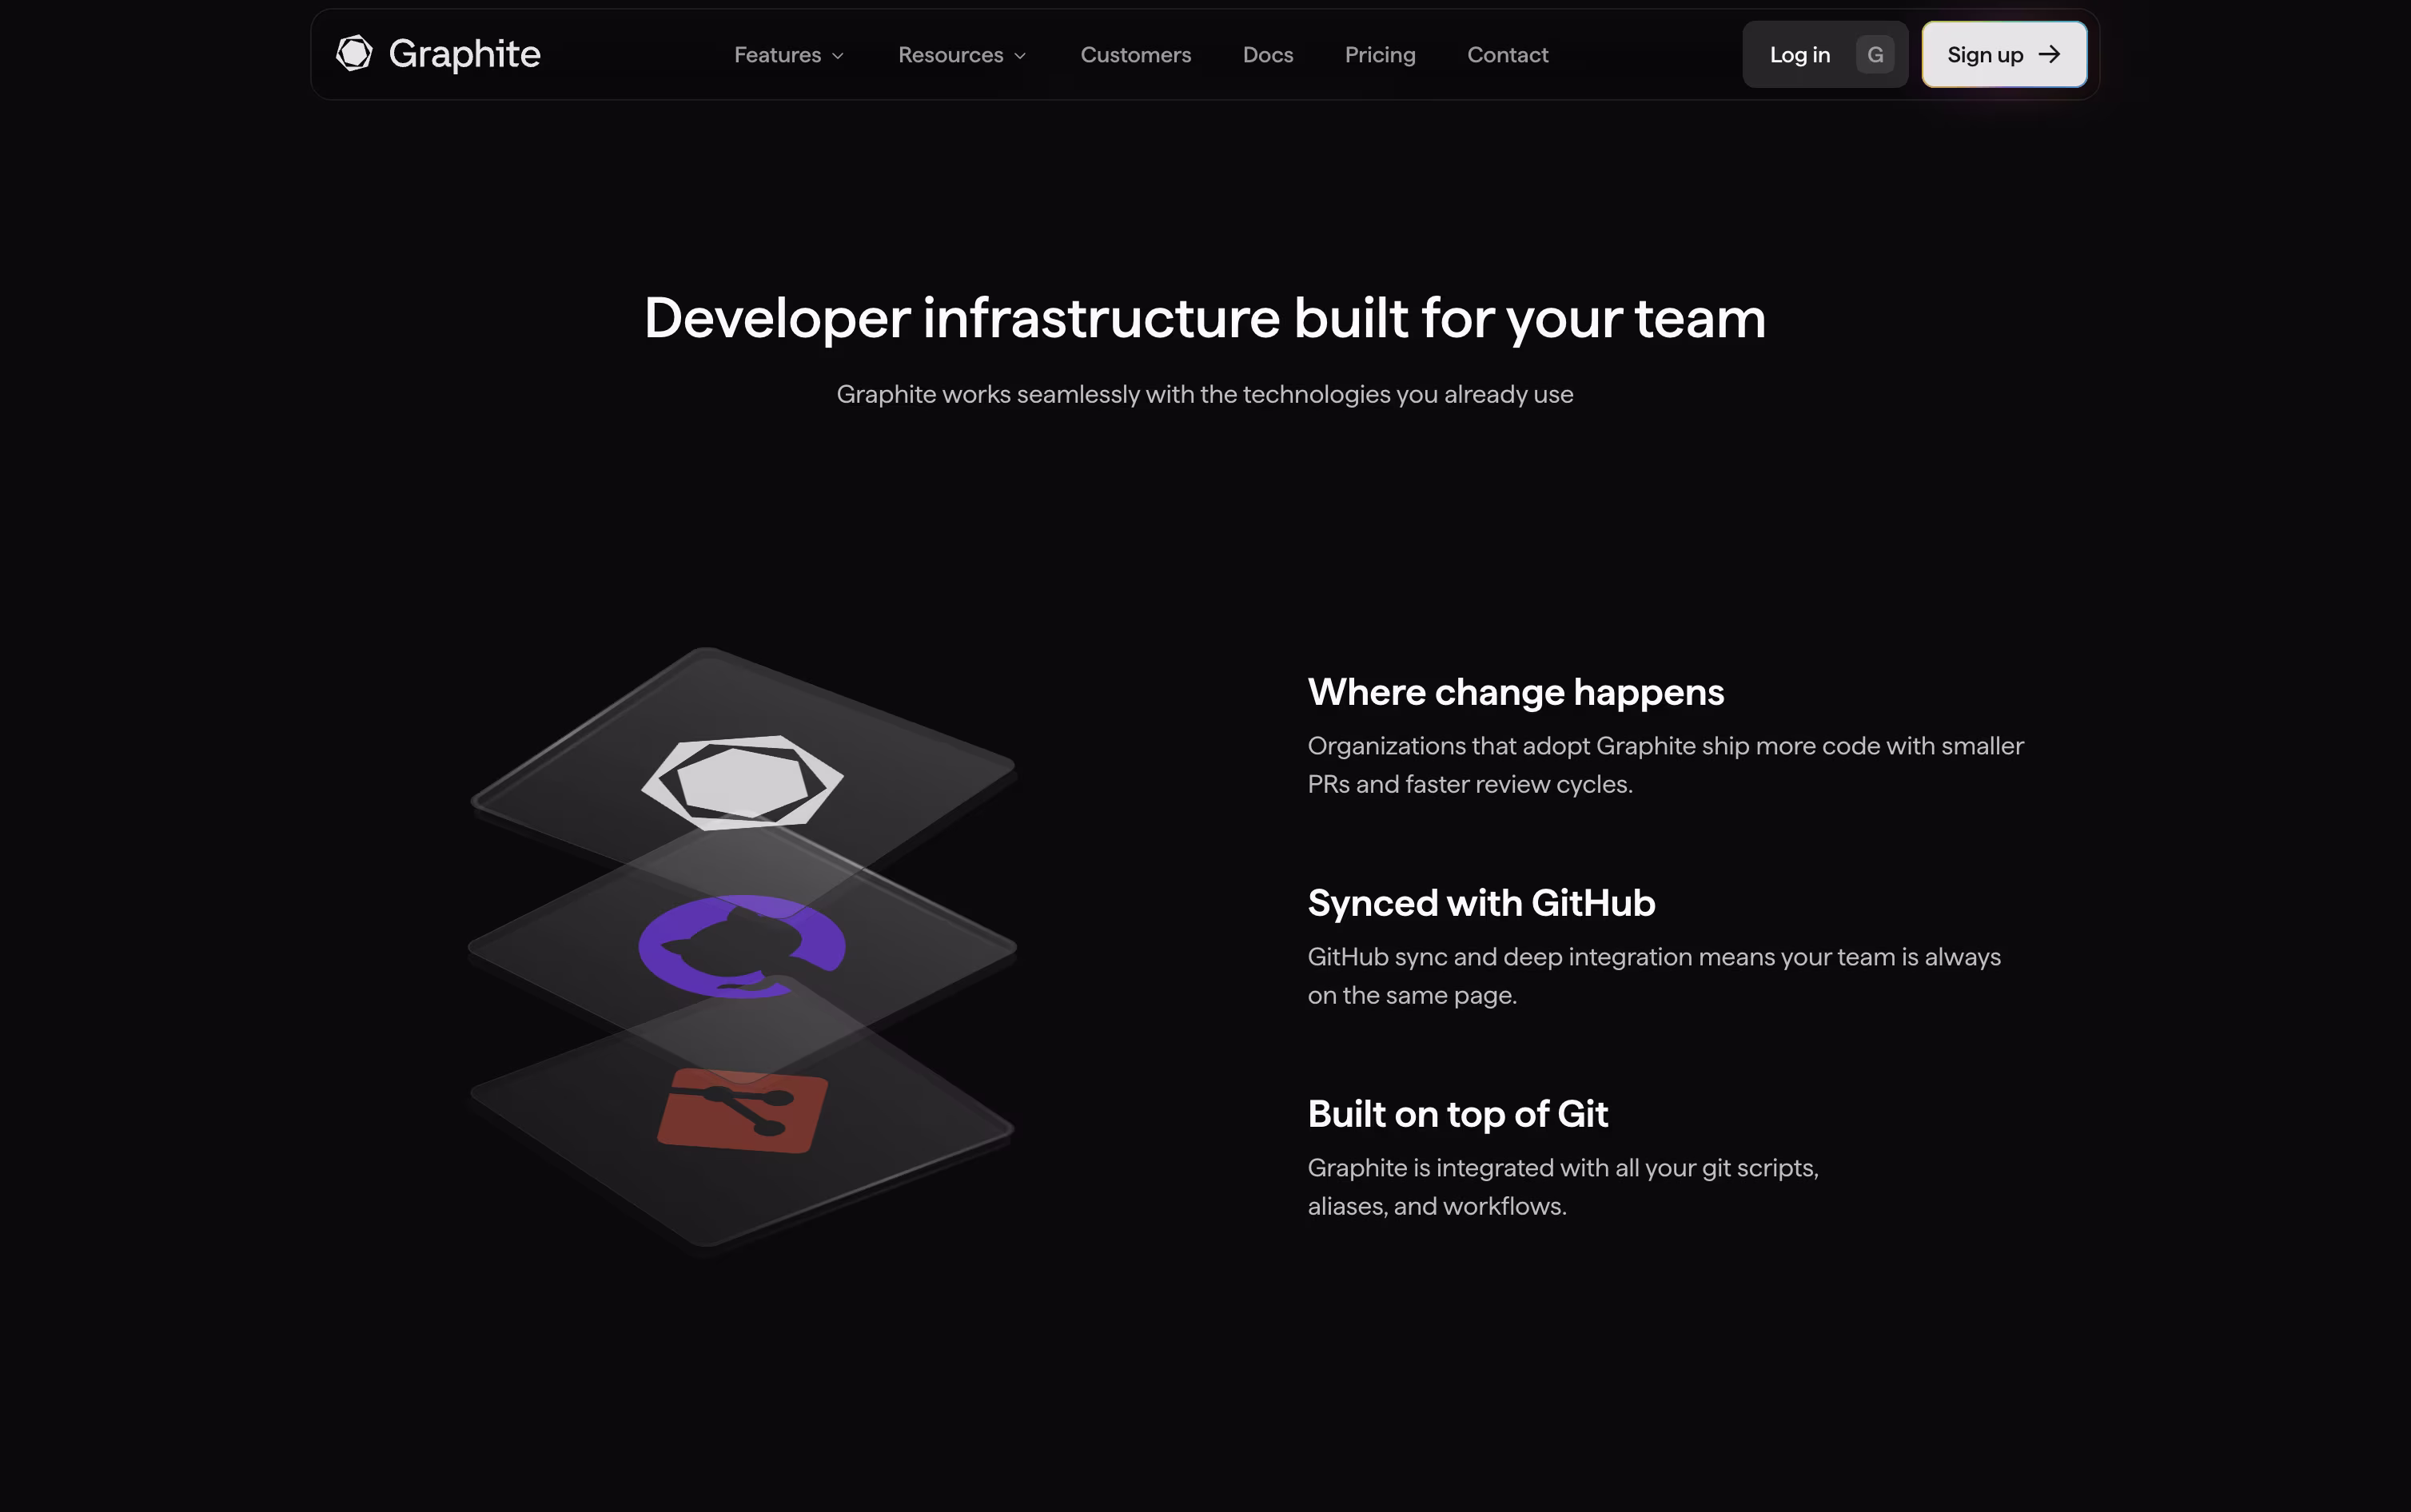Click the 'Developer infrastructure built for your team' headline

pos(1205,318)
